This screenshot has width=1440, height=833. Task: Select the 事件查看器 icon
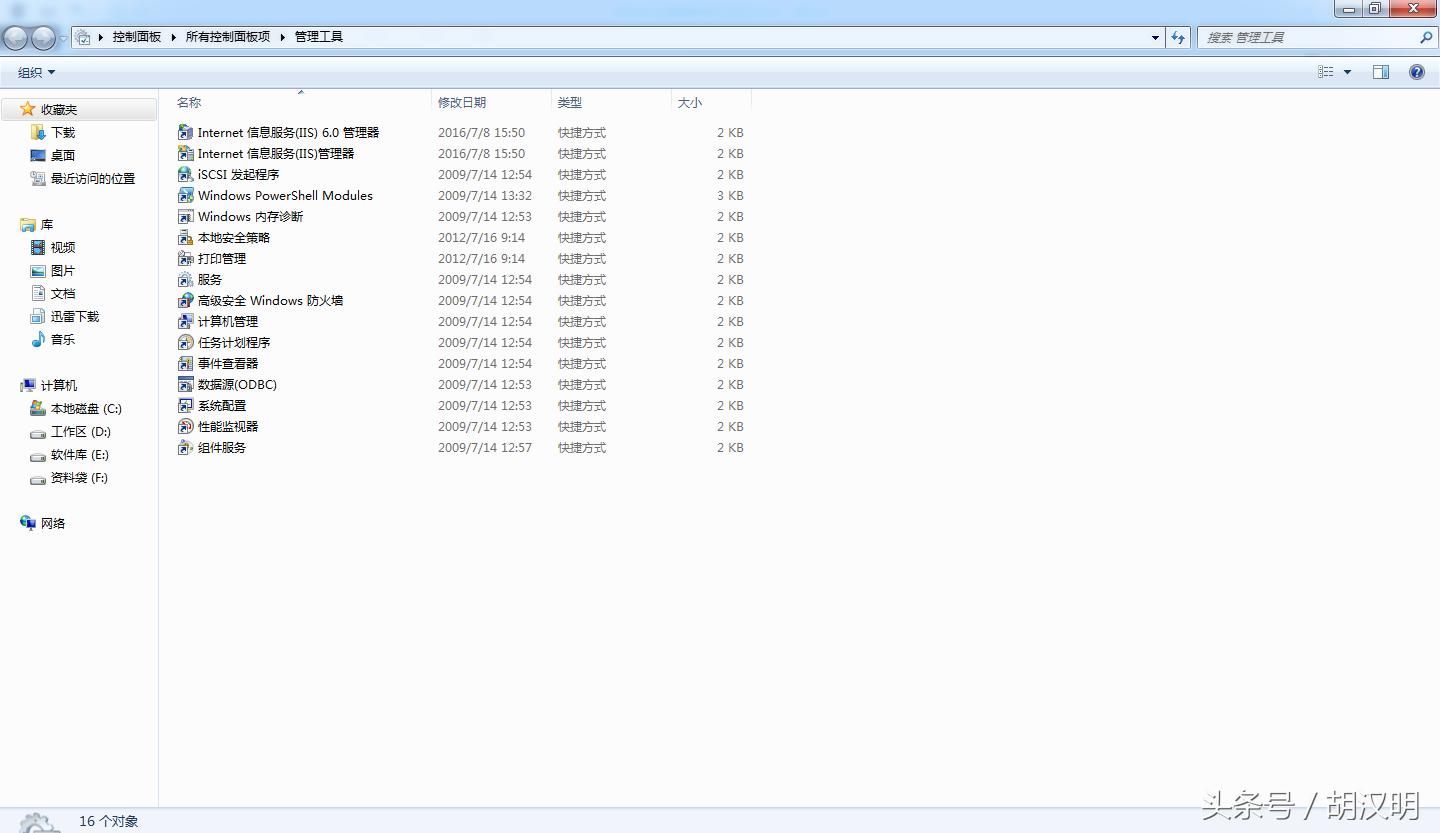(x=185, y=363)
